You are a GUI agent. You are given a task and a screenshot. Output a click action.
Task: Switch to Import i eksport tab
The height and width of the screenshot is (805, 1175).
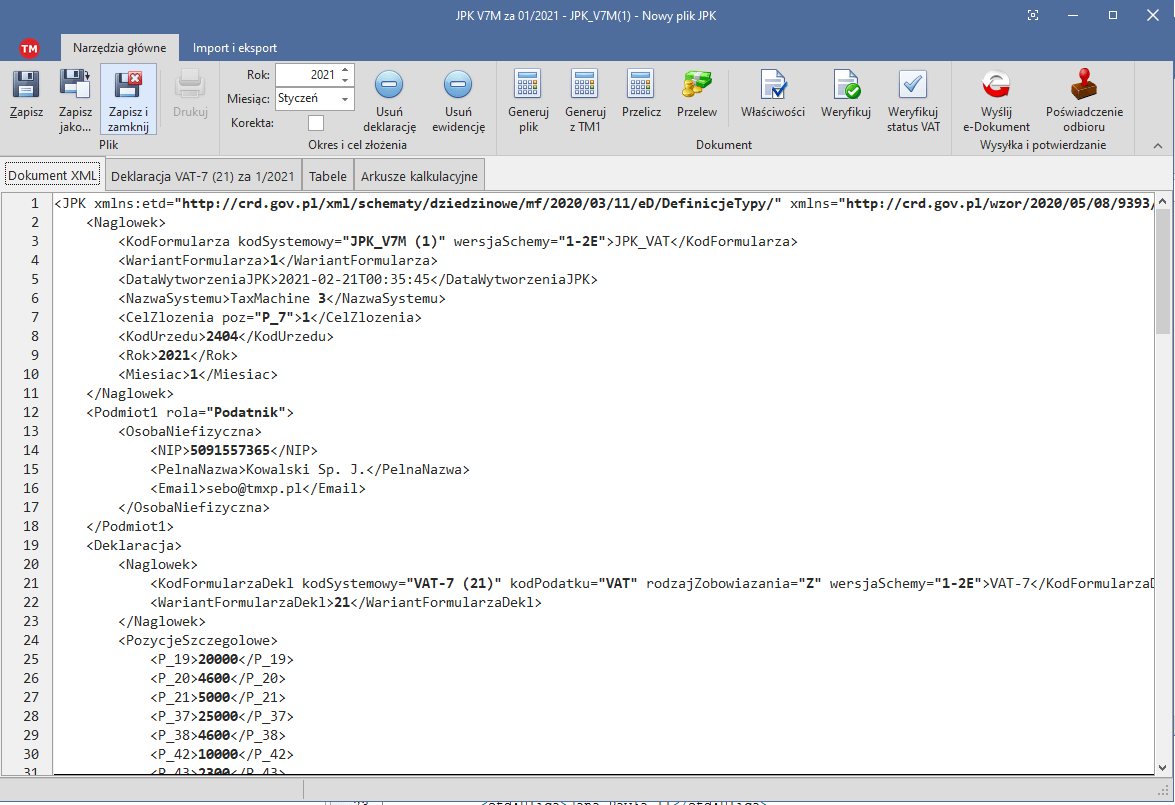(235, 48)
